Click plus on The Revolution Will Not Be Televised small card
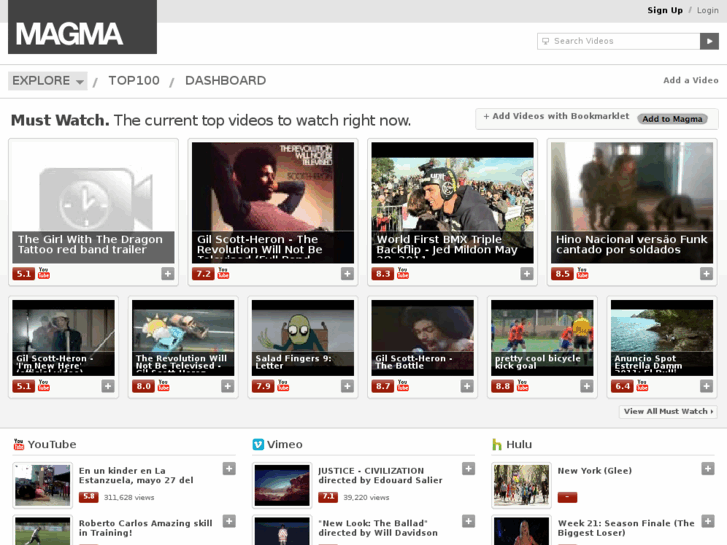This screenshot has width=727, height=545. tap(228, 386)
